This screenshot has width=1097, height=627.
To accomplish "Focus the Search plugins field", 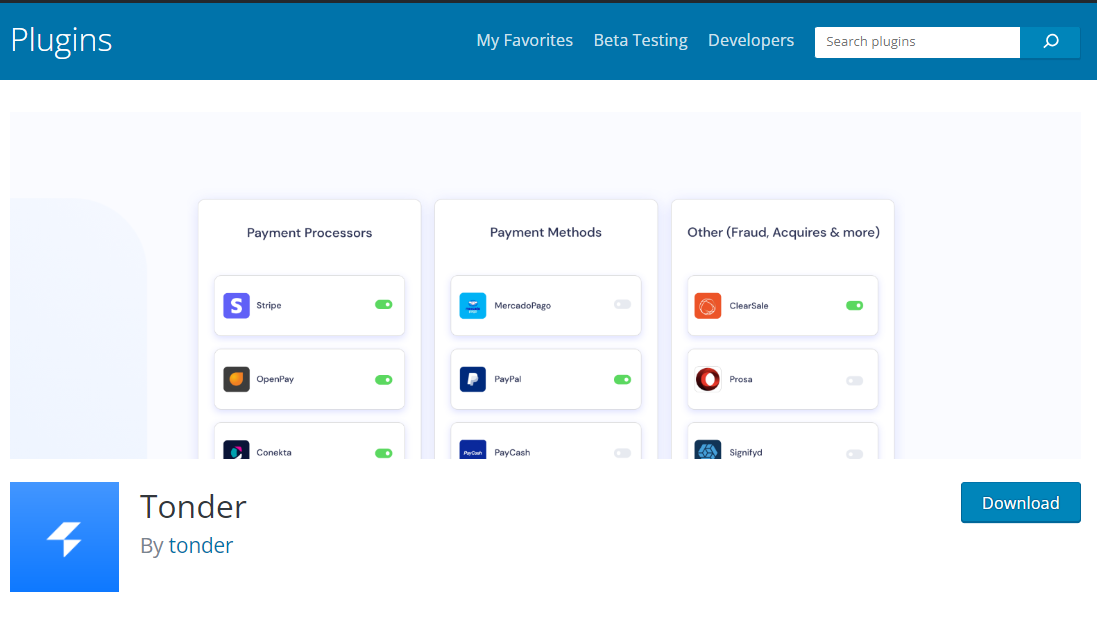I will point(917,42).
